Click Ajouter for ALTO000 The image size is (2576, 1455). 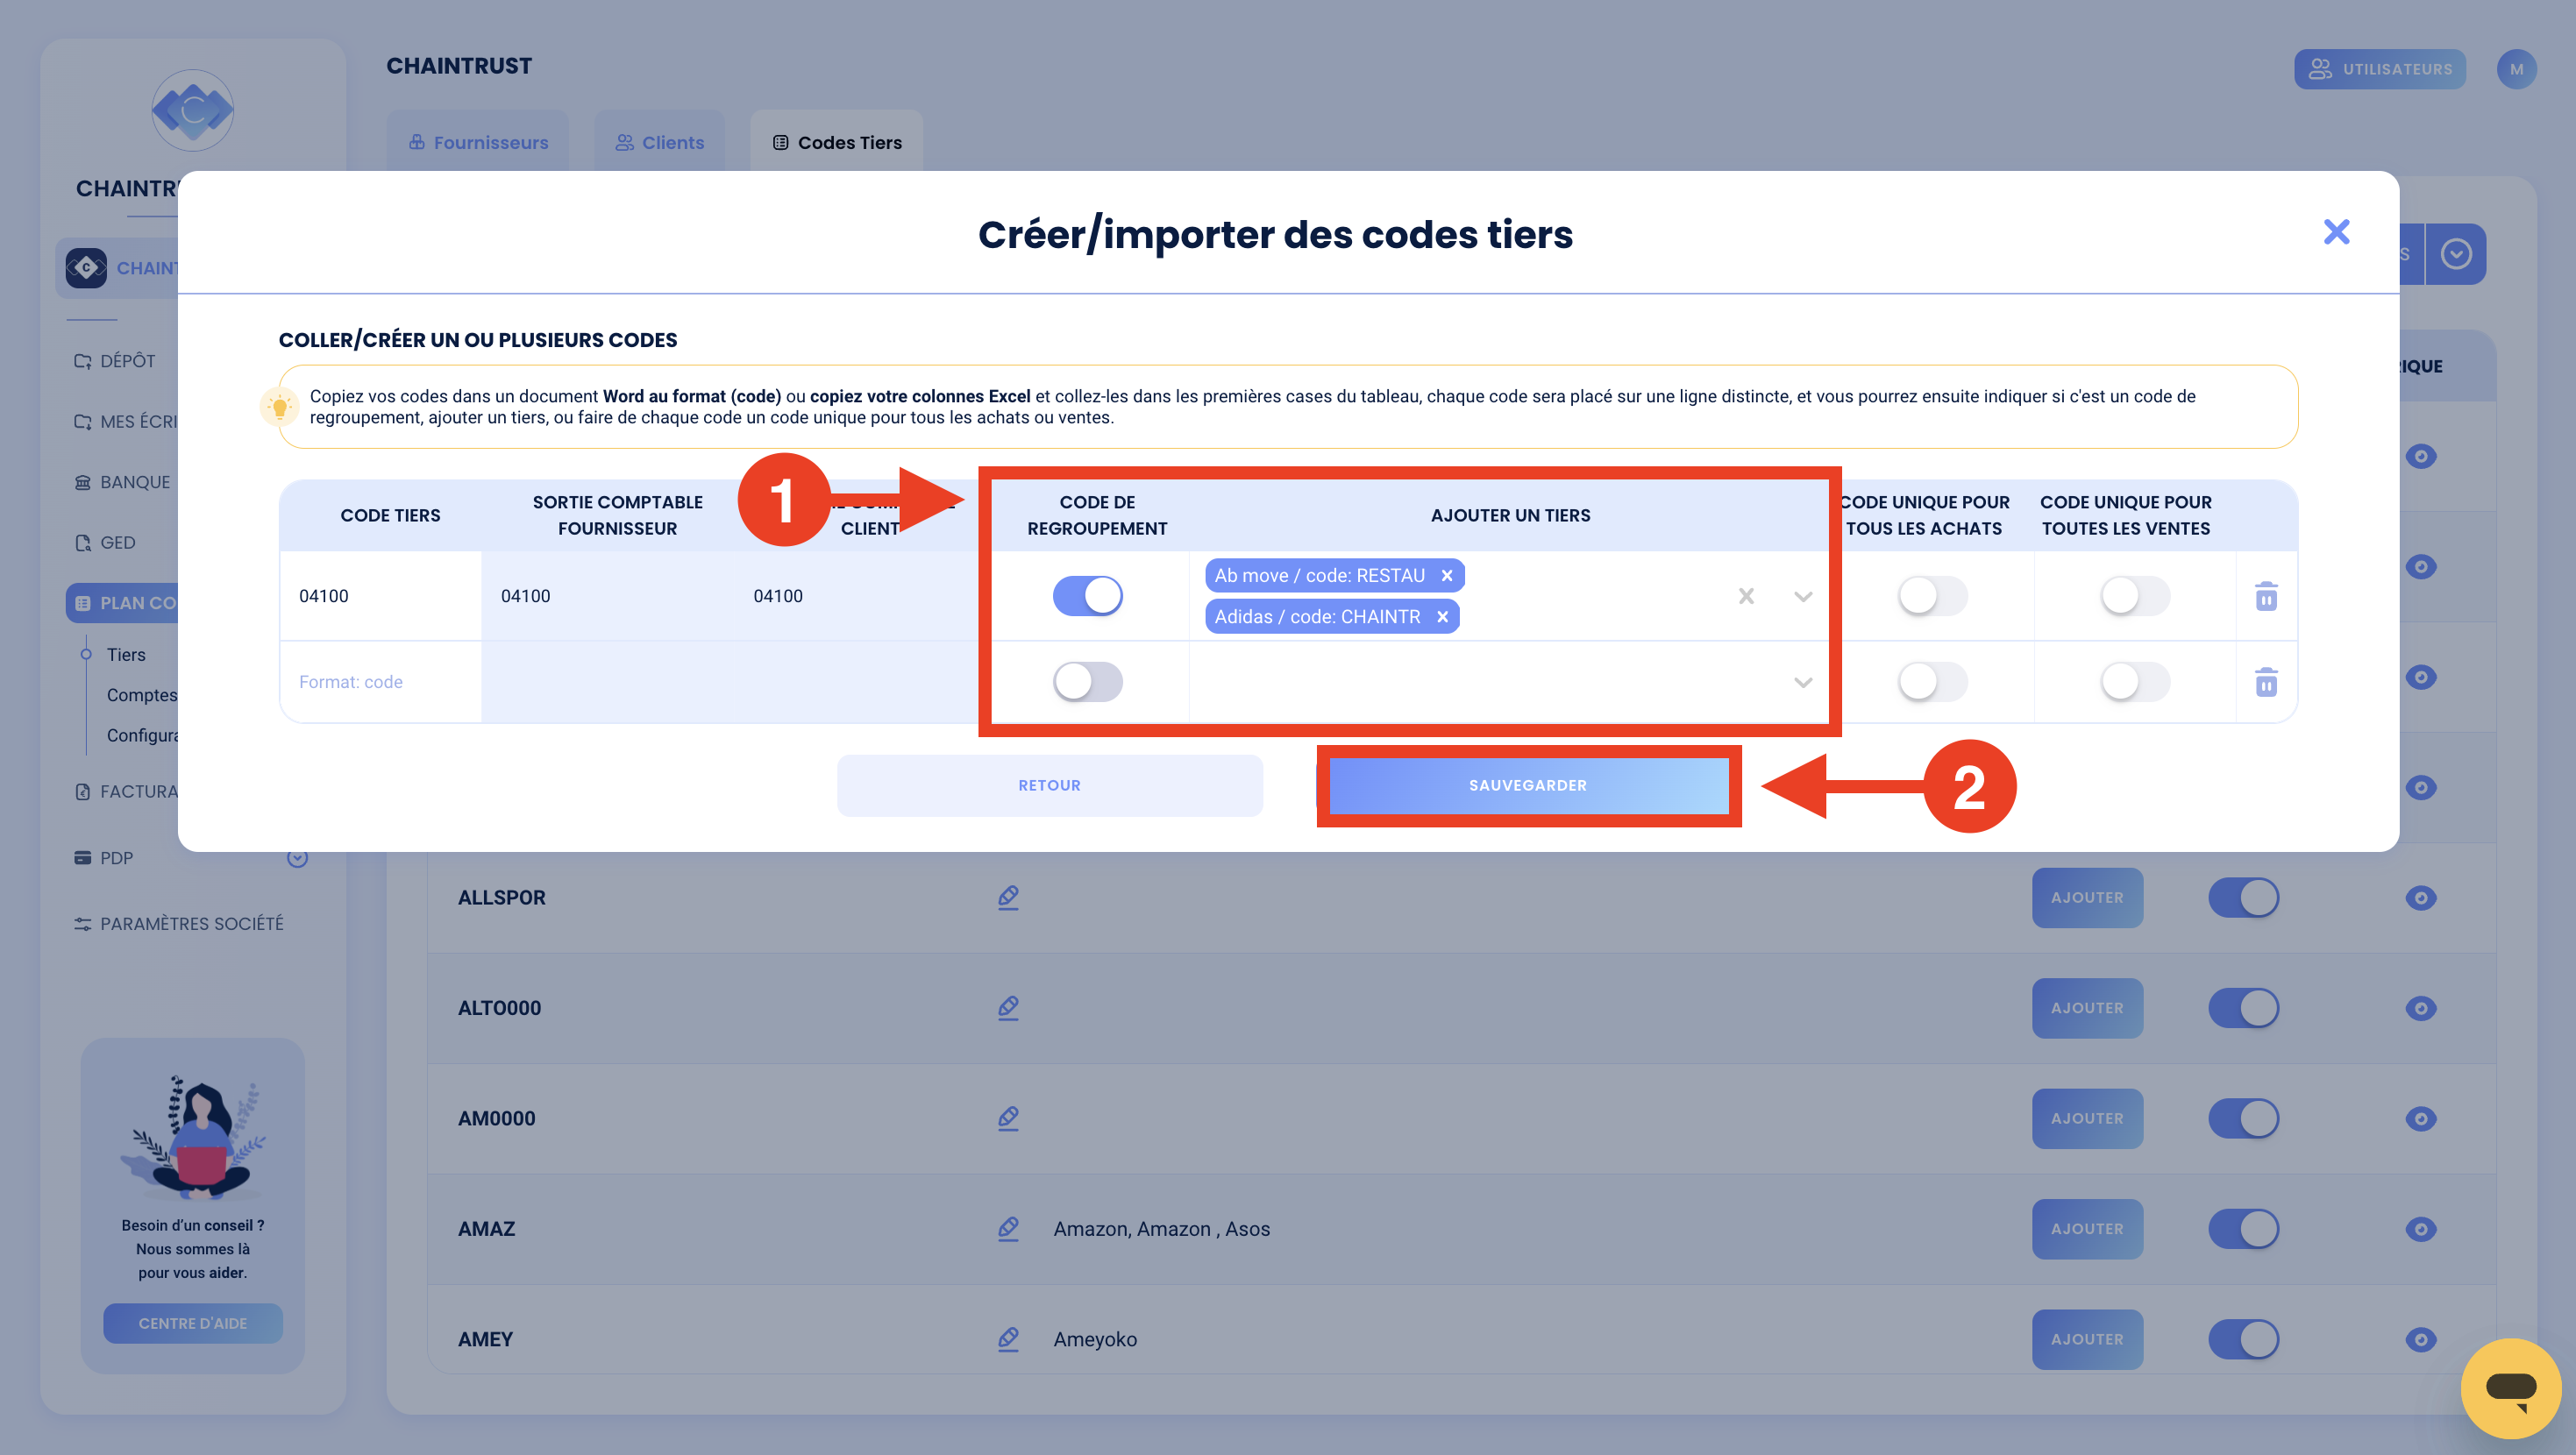pos(2087,1007)
